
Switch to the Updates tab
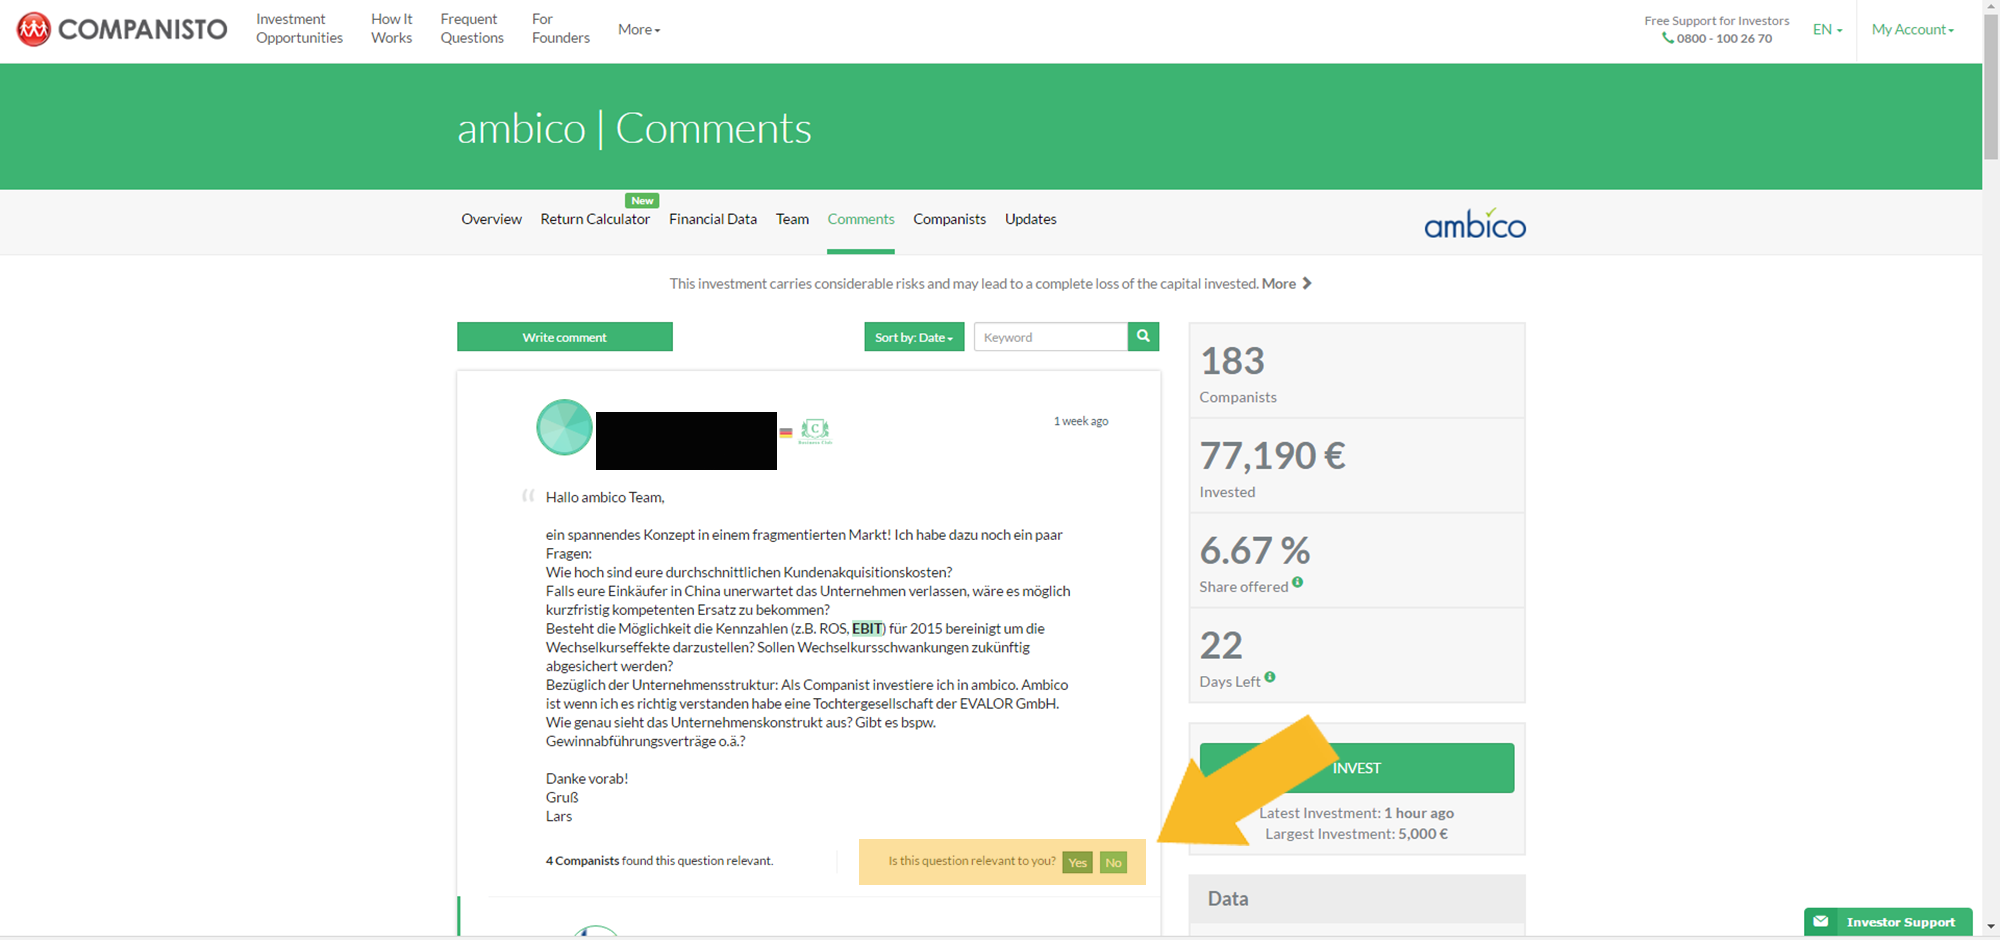pyautogui.click(x=1031, y=219)
